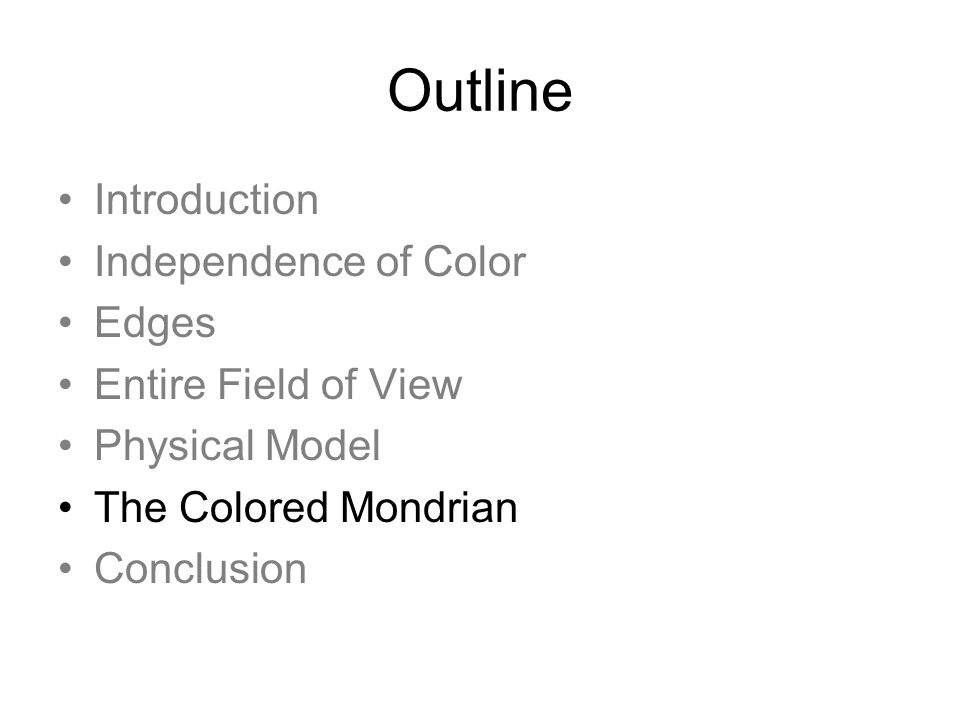This screenshot has height=720, width=960.
Task: Click the bullet point before Introduction
Action: point(66,200)
